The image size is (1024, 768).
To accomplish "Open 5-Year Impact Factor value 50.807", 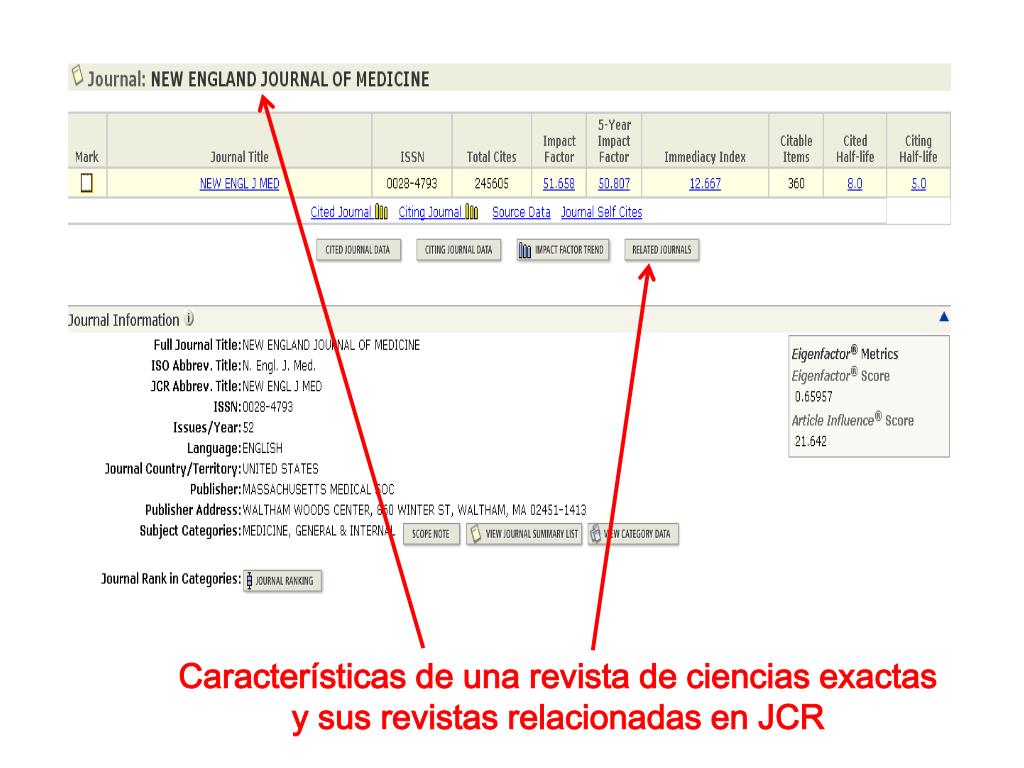I will (614, 184).
